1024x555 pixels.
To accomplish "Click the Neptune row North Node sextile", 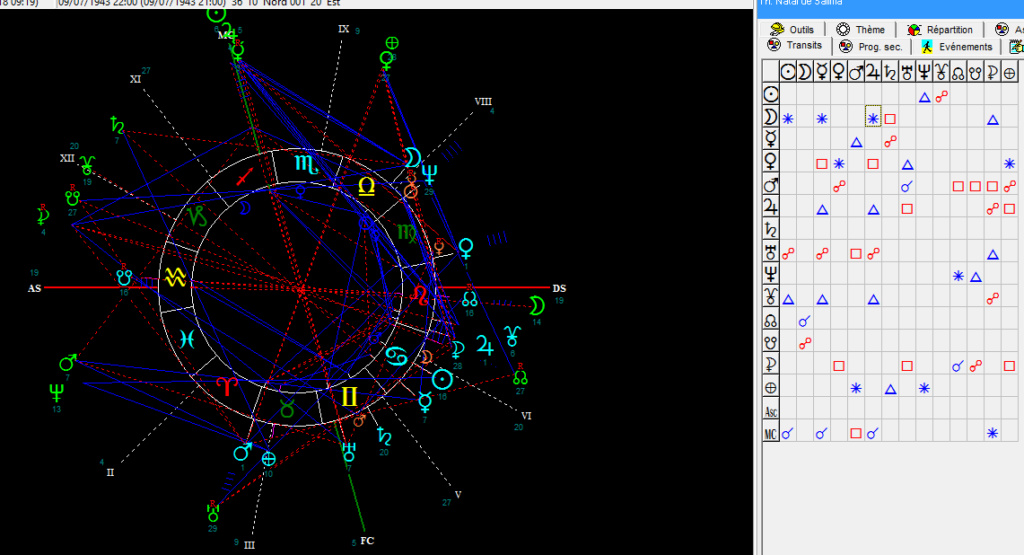I will [x=958, y=276].
